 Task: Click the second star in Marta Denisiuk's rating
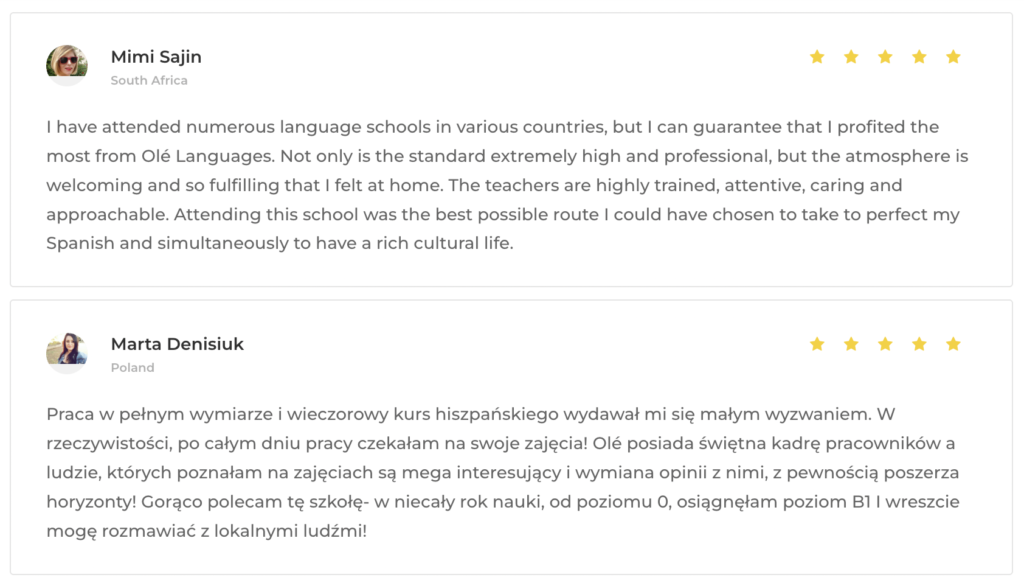pyautogui.click(x=851, y=344)
